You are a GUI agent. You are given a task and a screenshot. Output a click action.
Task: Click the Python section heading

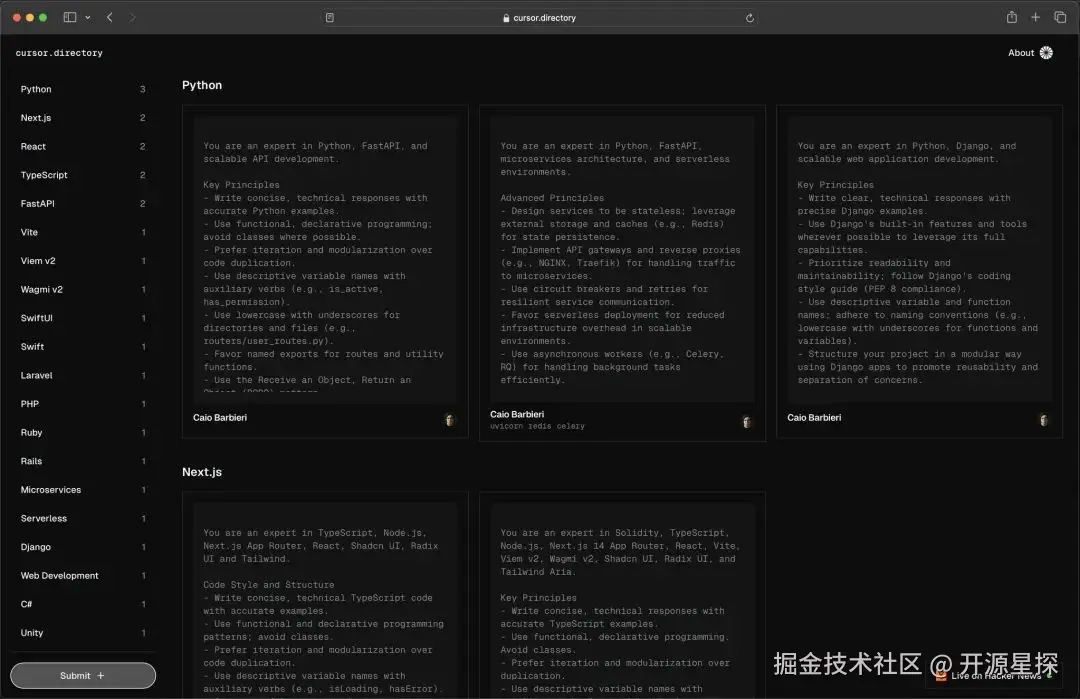tap(202, 85)
